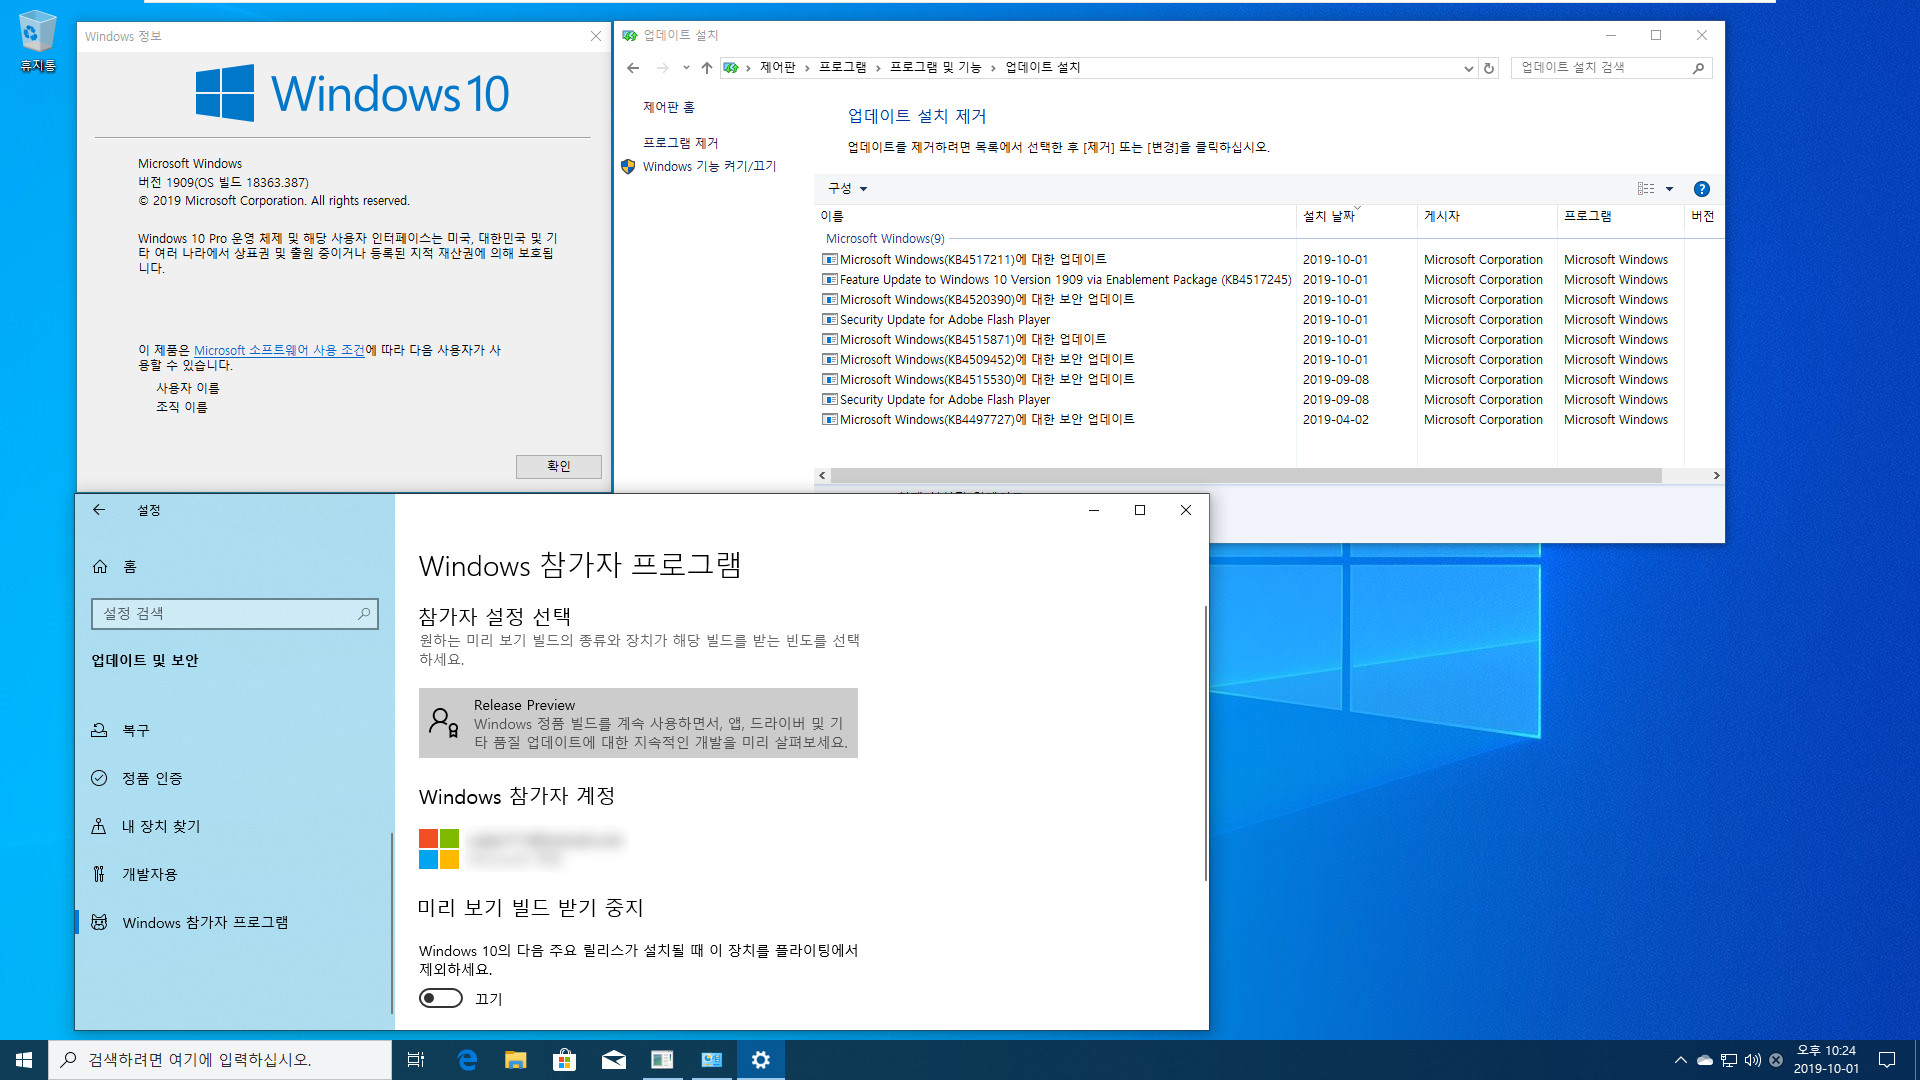Click 확인 button in Windows 정보 dialog
The height and width of the screenshot is (1080, 1920).
(558, 467)
